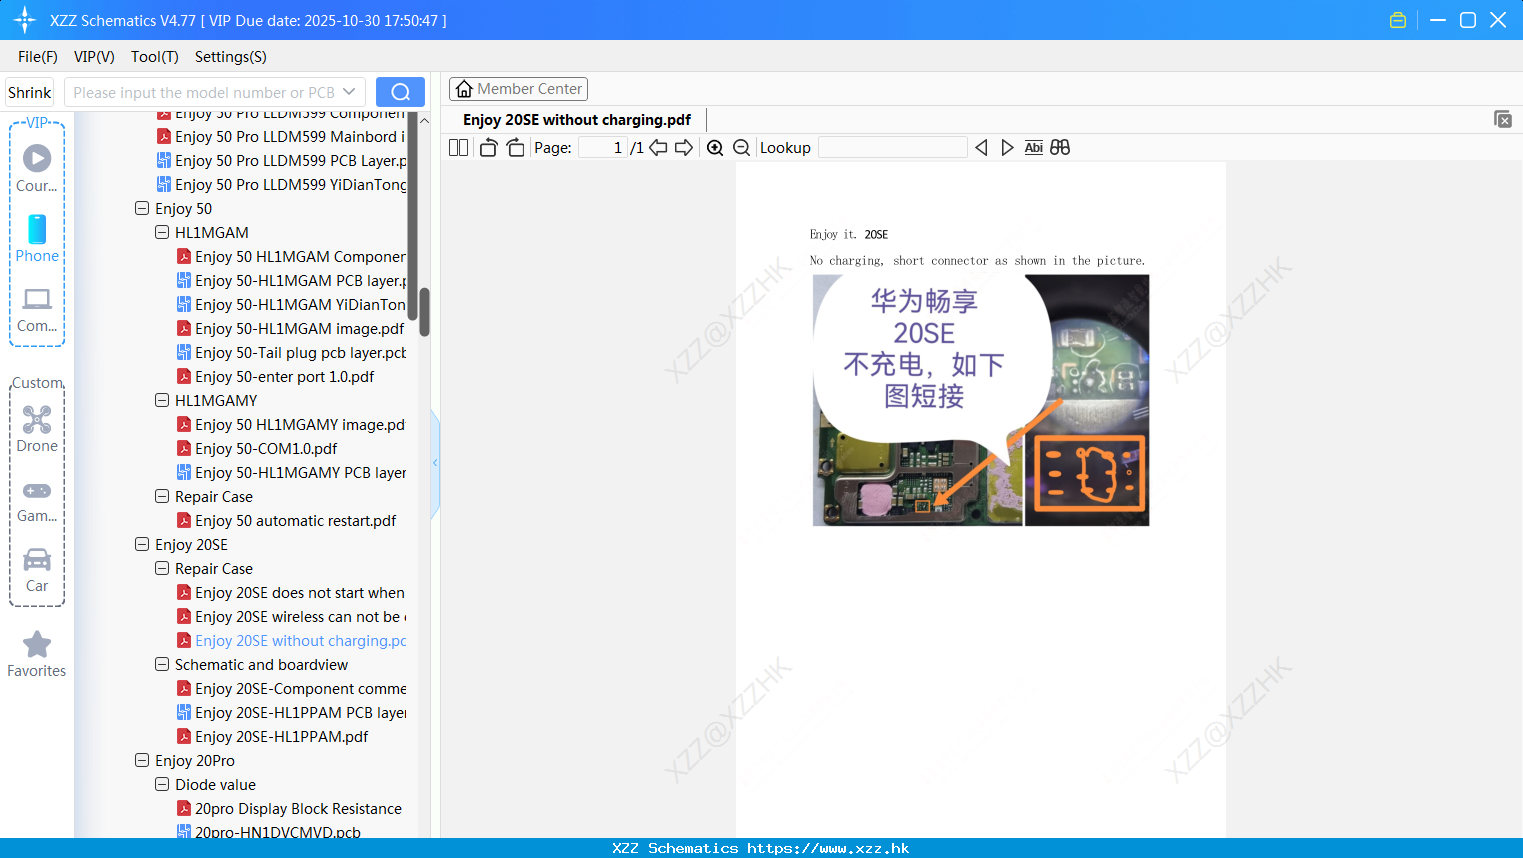Open the Drone category
1523x858 pixels.
coord(37,429)
